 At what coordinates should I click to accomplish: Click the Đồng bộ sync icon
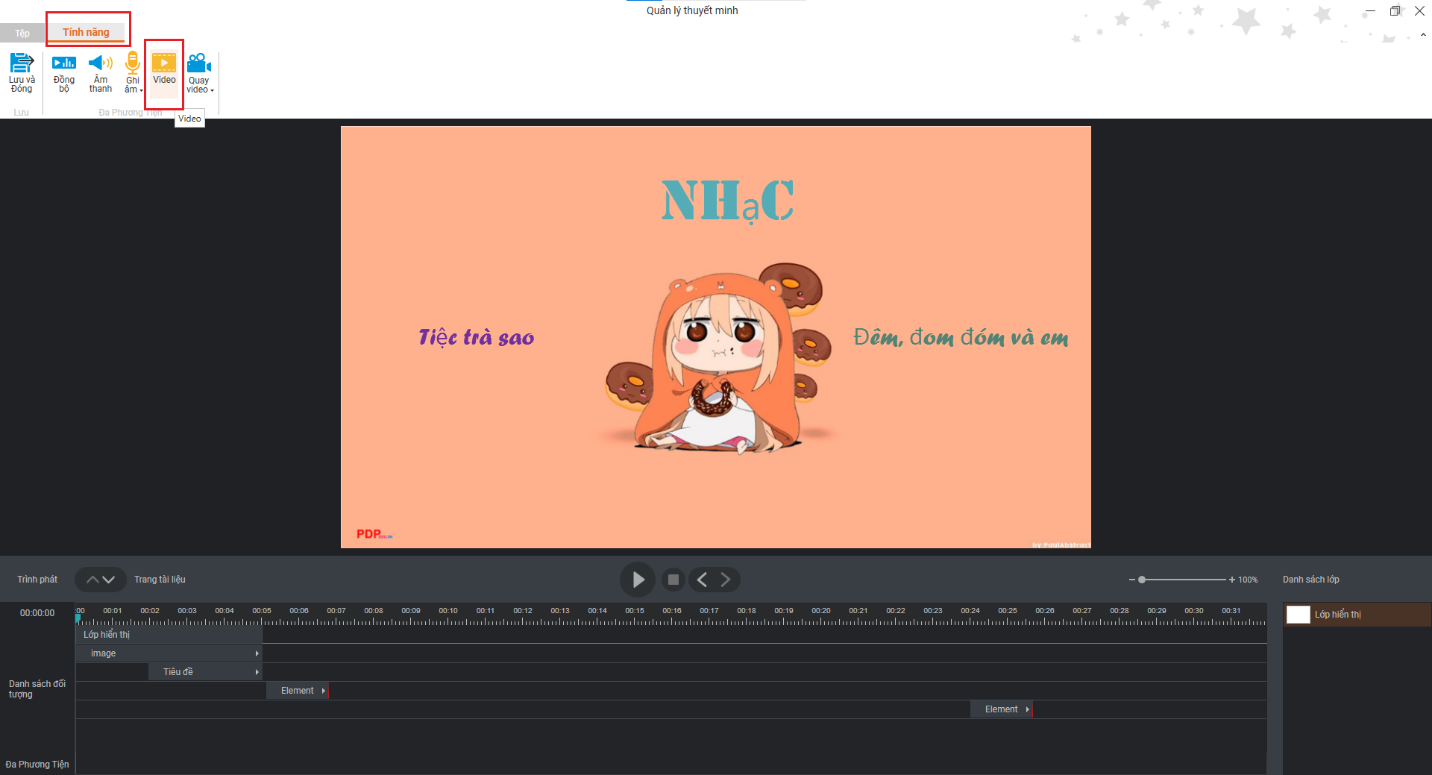pos(64,62)
